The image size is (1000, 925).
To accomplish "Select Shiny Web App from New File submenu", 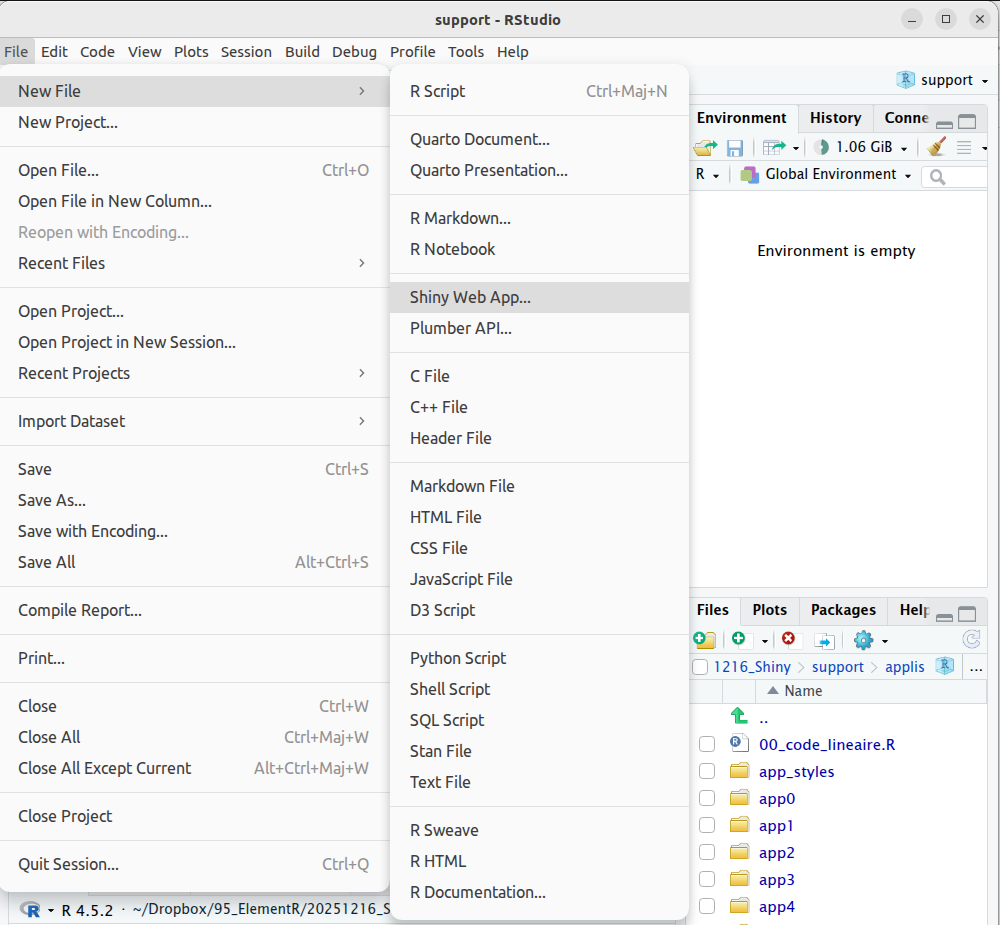I will [470, 297].
